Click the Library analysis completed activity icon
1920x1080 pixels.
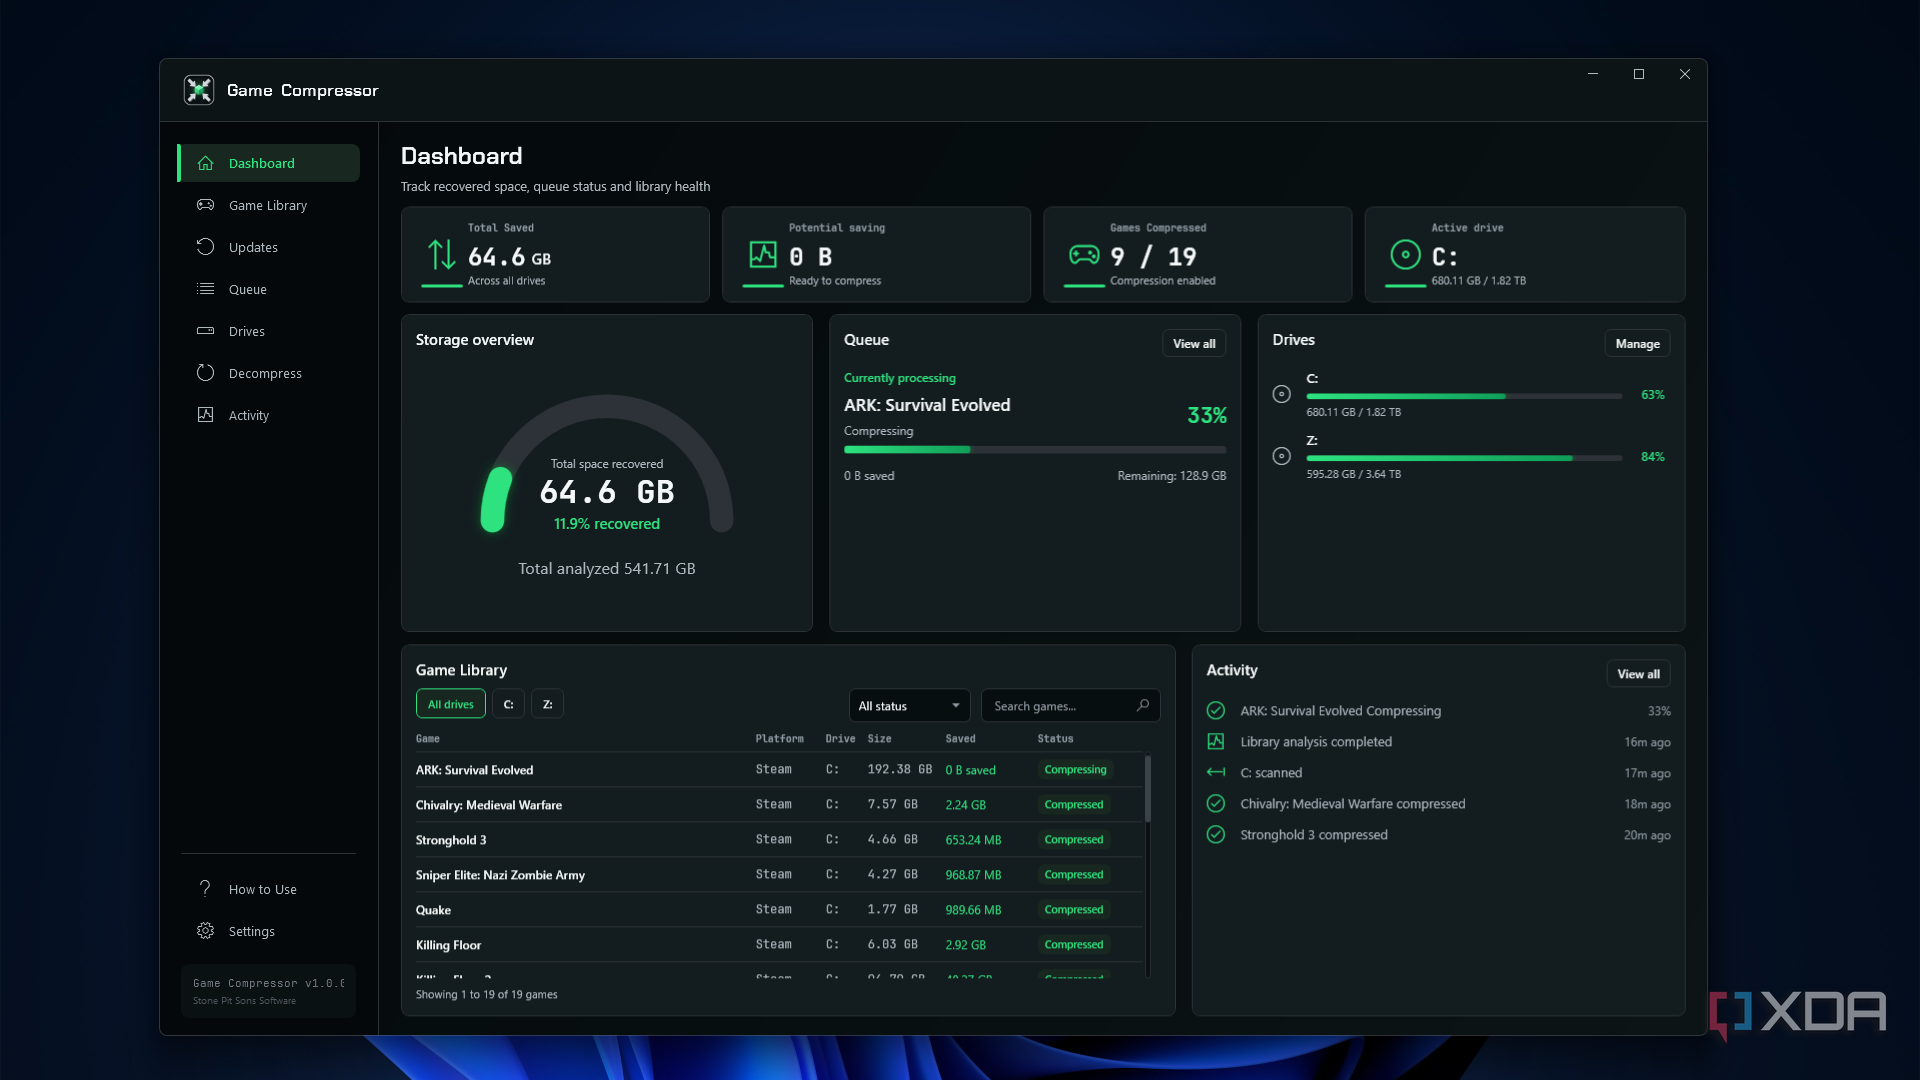pyautogui.click(x=1216, y=742)
